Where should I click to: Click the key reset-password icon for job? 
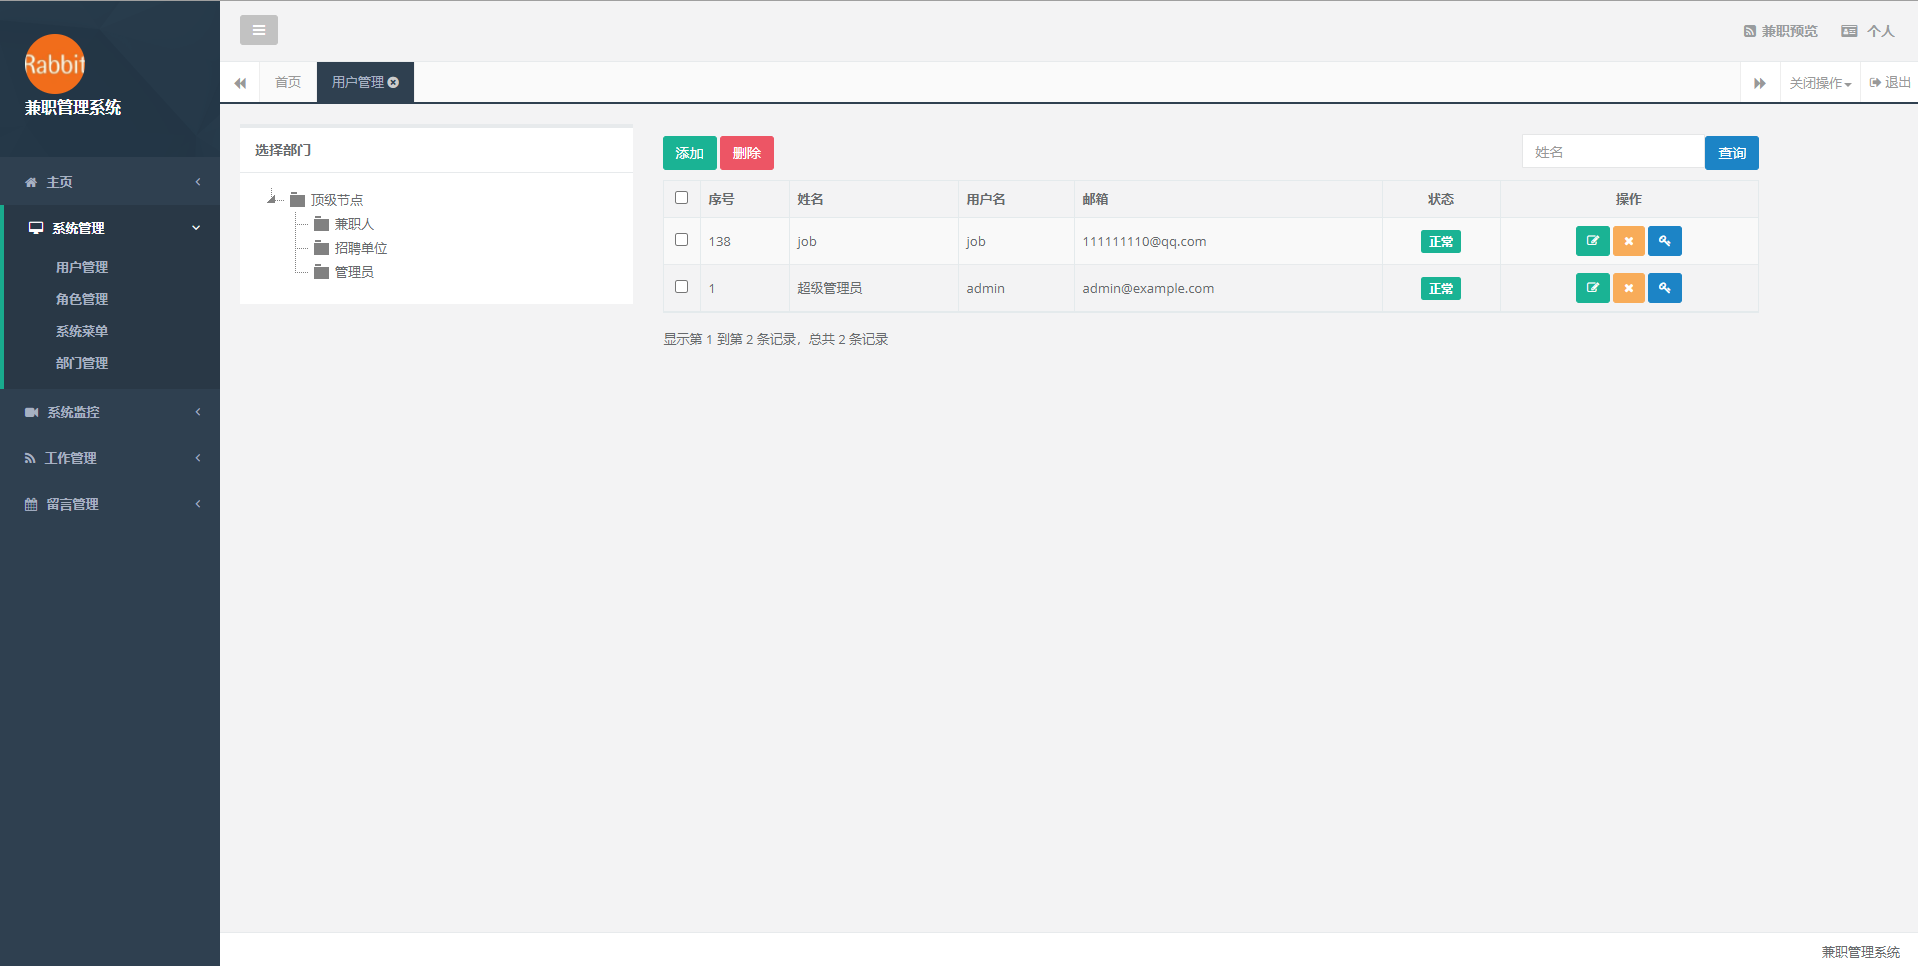coord(1665,241)
